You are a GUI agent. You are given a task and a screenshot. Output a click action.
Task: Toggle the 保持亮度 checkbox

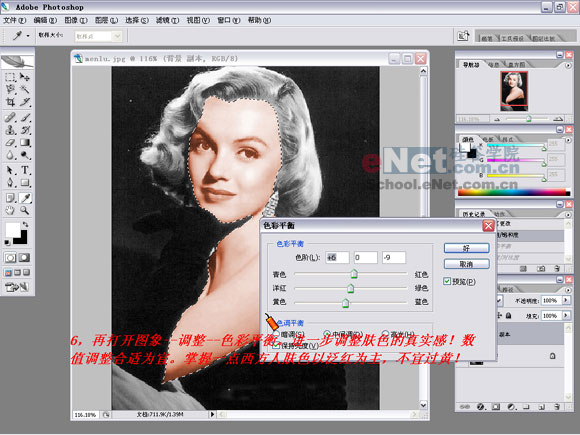pos(276,346)
